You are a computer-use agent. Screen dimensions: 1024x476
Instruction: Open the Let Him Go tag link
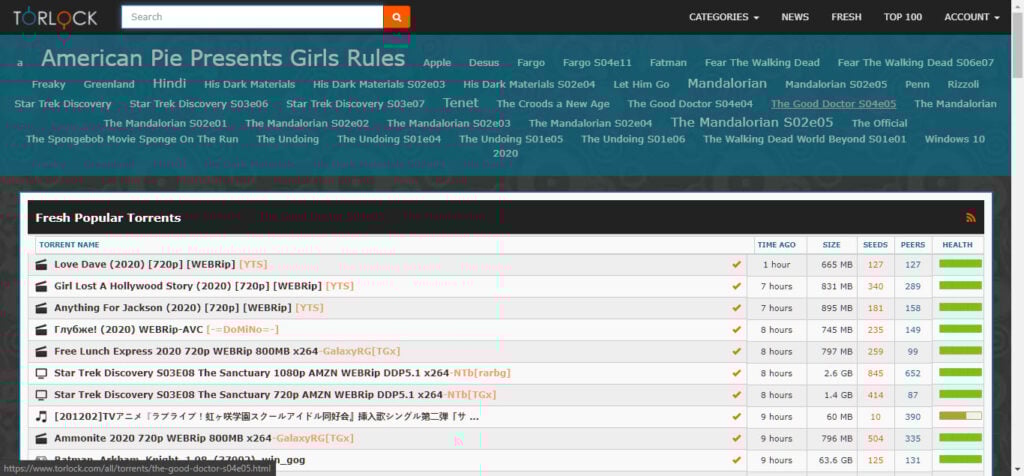pos(641,84)
